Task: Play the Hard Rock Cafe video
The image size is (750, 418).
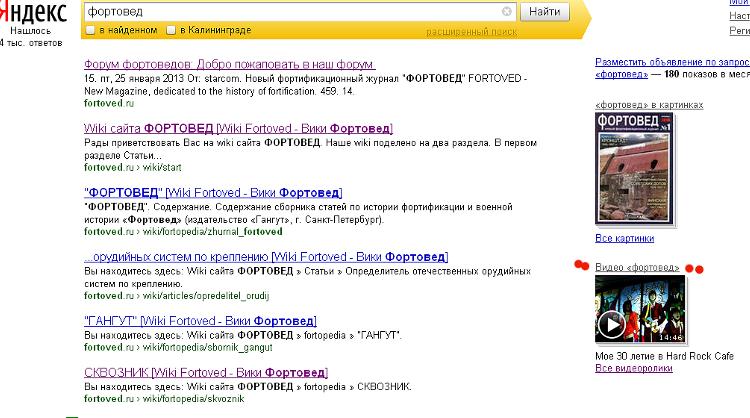Action: 640,309
